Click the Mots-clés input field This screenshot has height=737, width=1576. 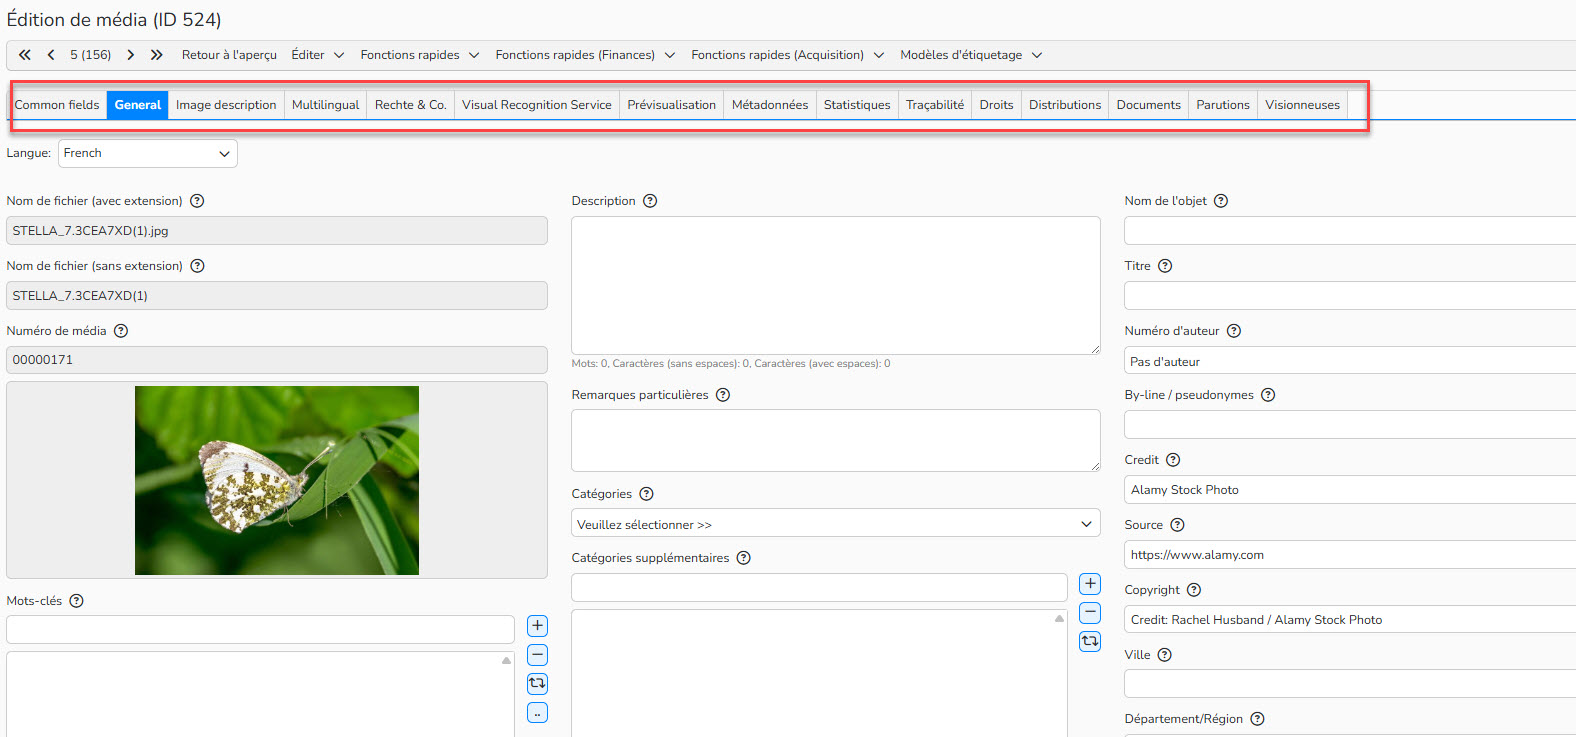point(260,629)
